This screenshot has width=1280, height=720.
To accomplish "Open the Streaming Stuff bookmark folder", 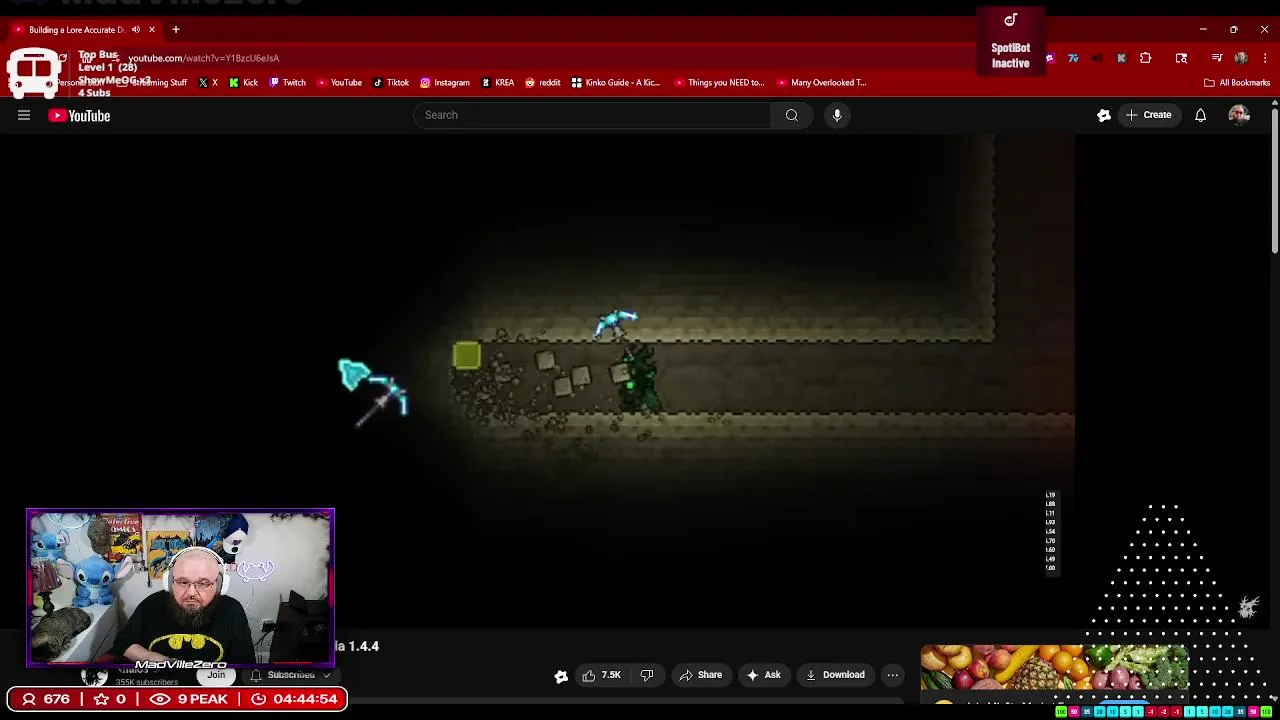I will pyautogui.click(x=152, y=83).
